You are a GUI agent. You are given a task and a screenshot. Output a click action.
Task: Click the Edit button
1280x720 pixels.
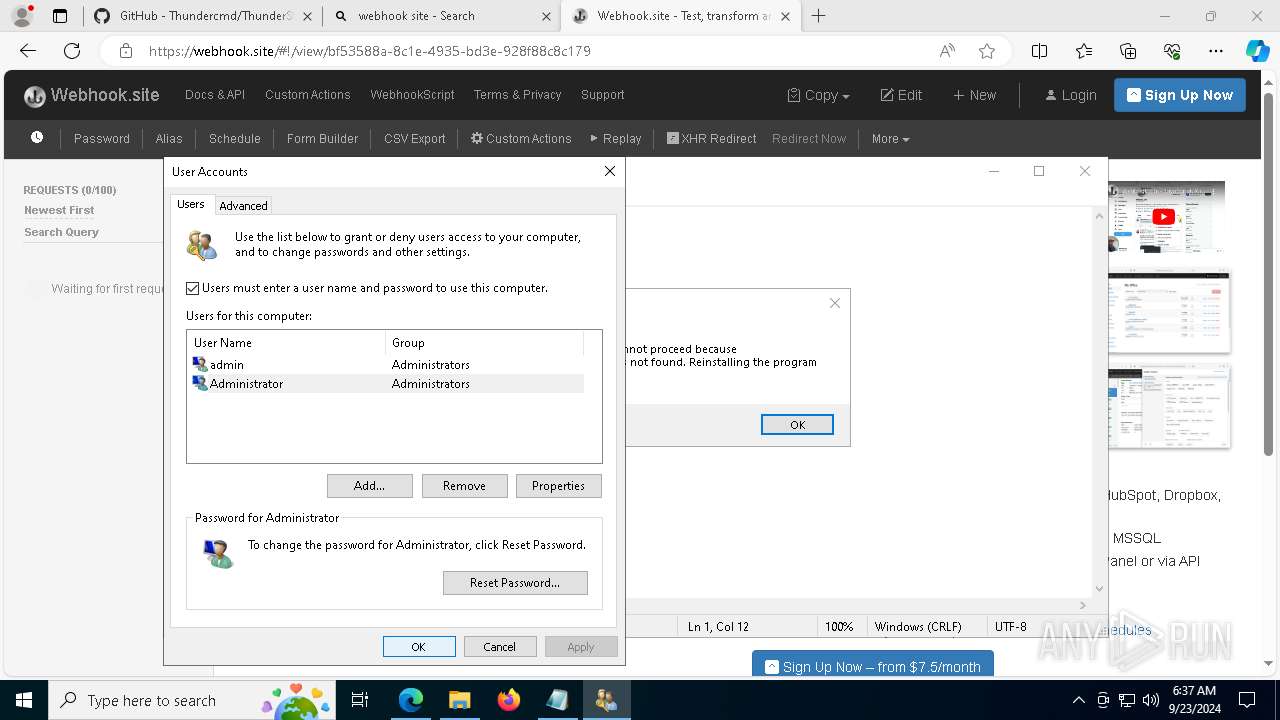click(x=901, y=95)
